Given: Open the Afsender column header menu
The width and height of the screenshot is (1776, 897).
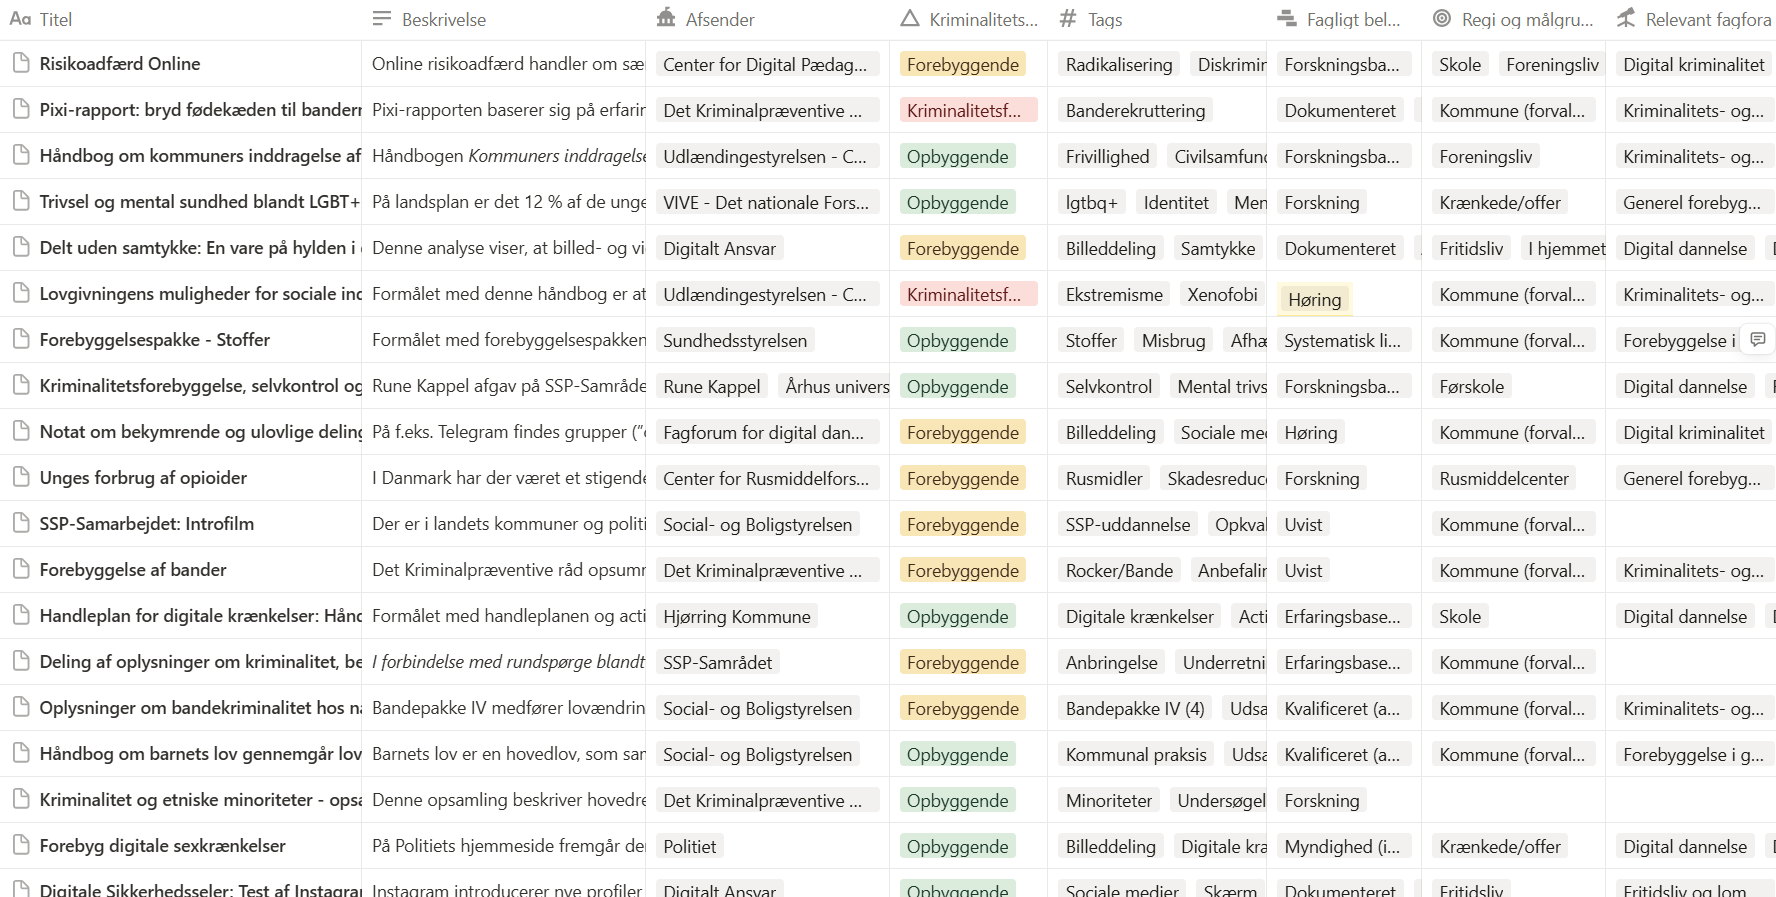Looking at the screenshot, I should point(719,19).
